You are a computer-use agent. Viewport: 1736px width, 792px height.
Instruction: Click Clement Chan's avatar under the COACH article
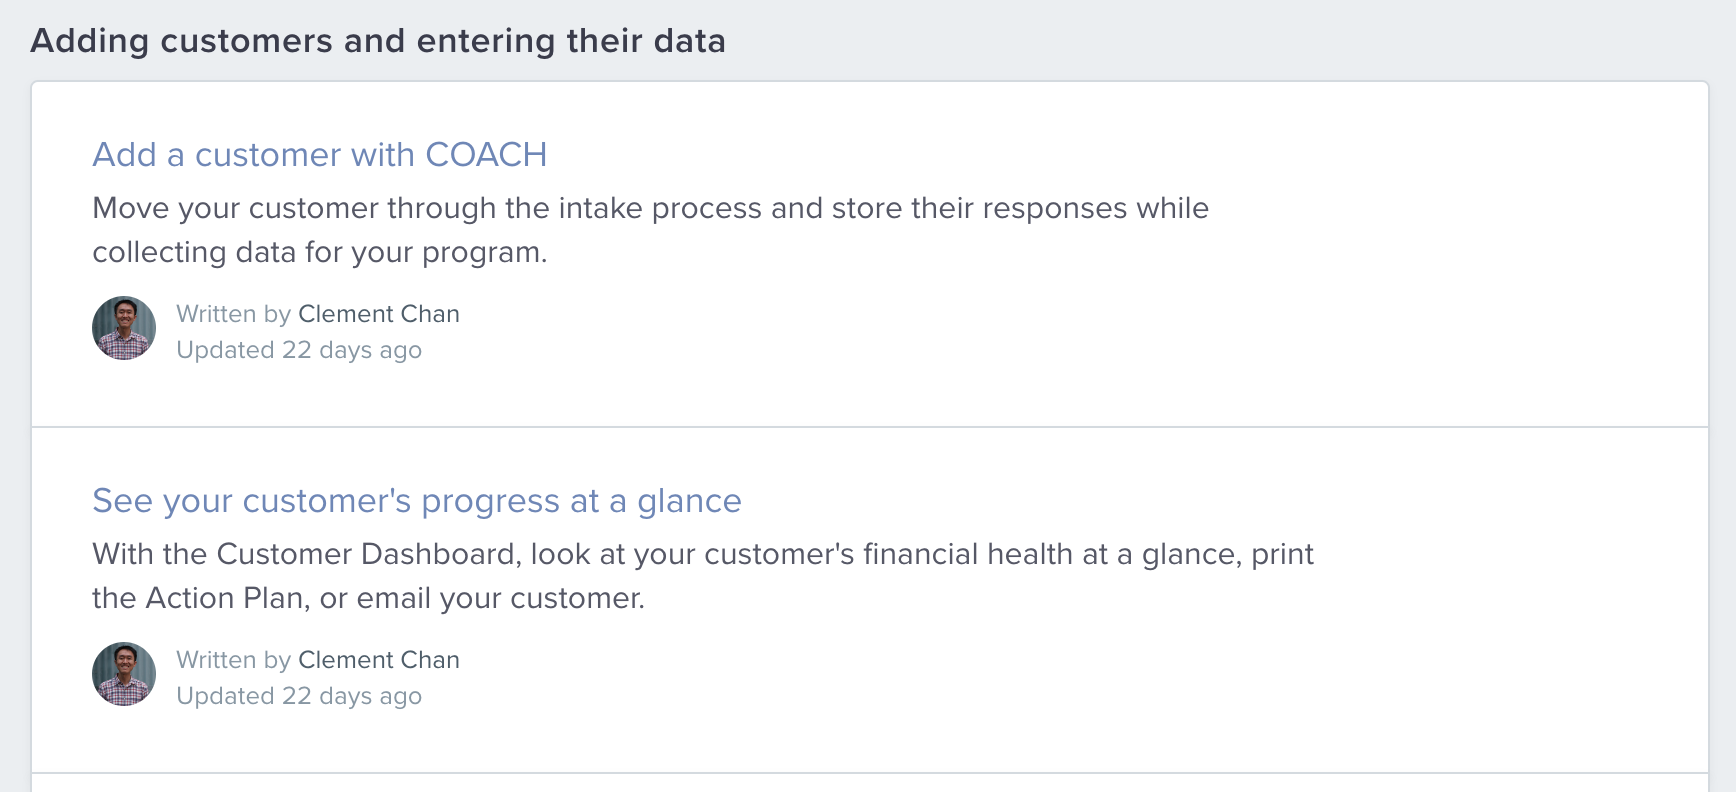tap(124, 328)
